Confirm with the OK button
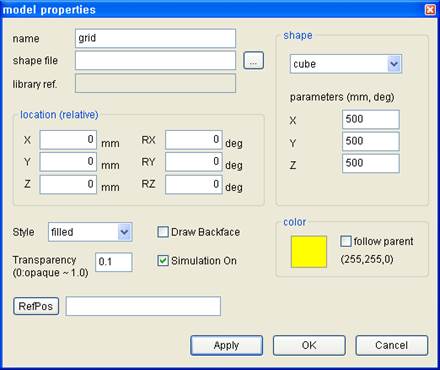 point(309,345)
